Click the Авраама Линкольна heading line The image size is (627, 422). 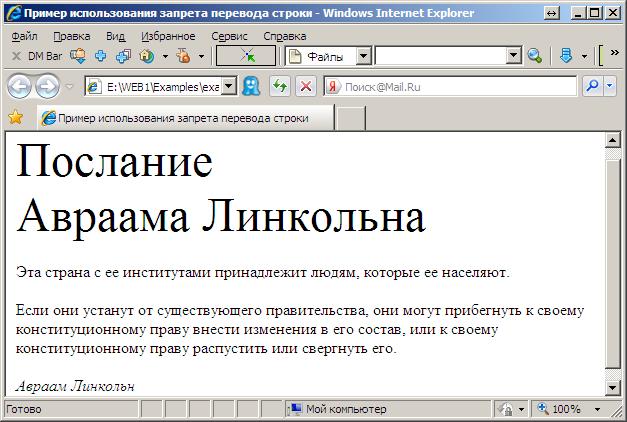point(221,218)
